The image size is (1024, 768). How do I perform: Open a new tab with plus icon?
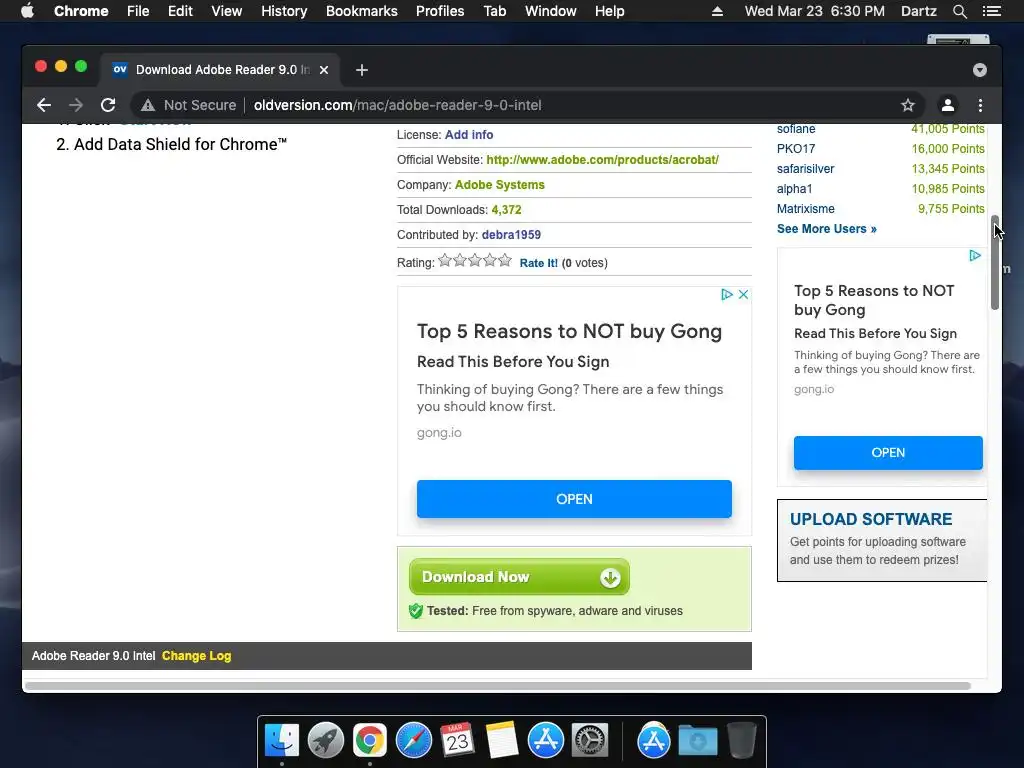(362, 70)
